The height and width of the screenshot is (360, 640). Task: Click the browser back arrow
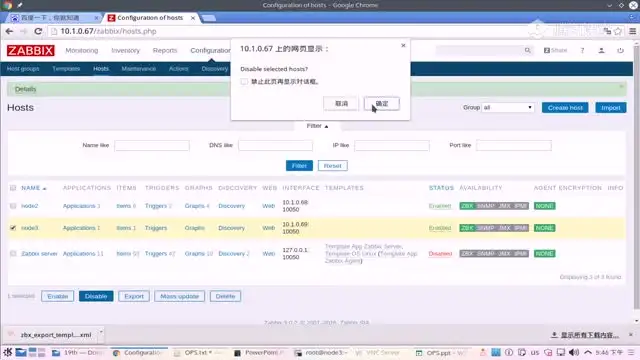(9, 31)
